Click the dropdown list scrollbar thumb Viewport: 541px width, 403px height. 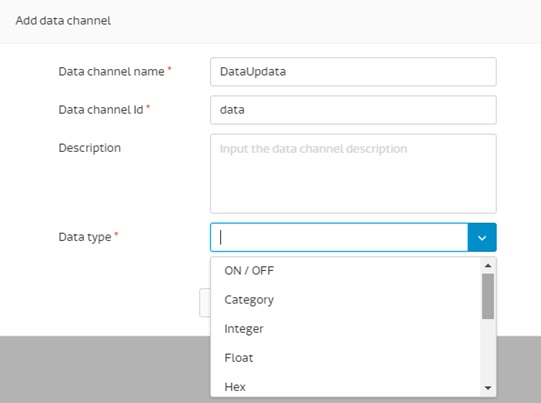(488, 296)
